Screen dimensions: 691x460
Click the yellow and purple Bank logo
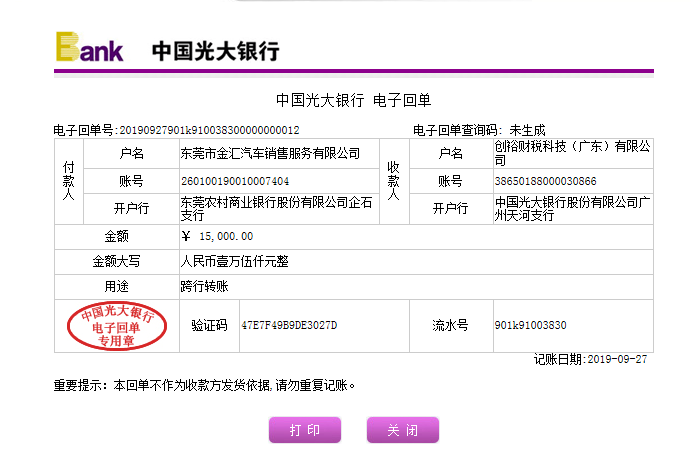pos(89,47)
